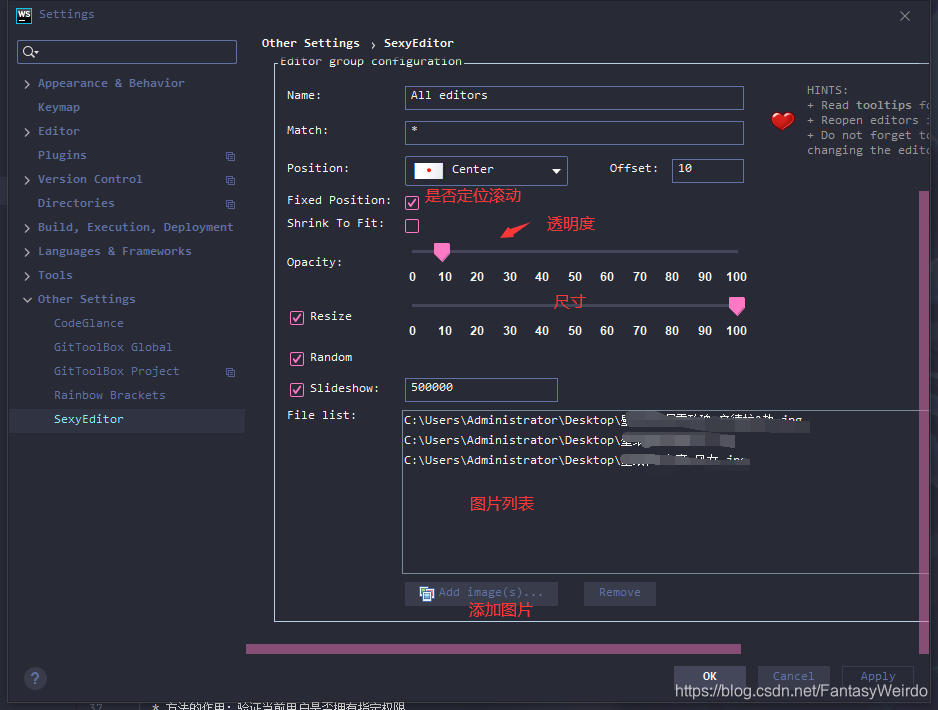Open the Position dropdown
This screenshot has height=710, width=938.
point(486,171)
